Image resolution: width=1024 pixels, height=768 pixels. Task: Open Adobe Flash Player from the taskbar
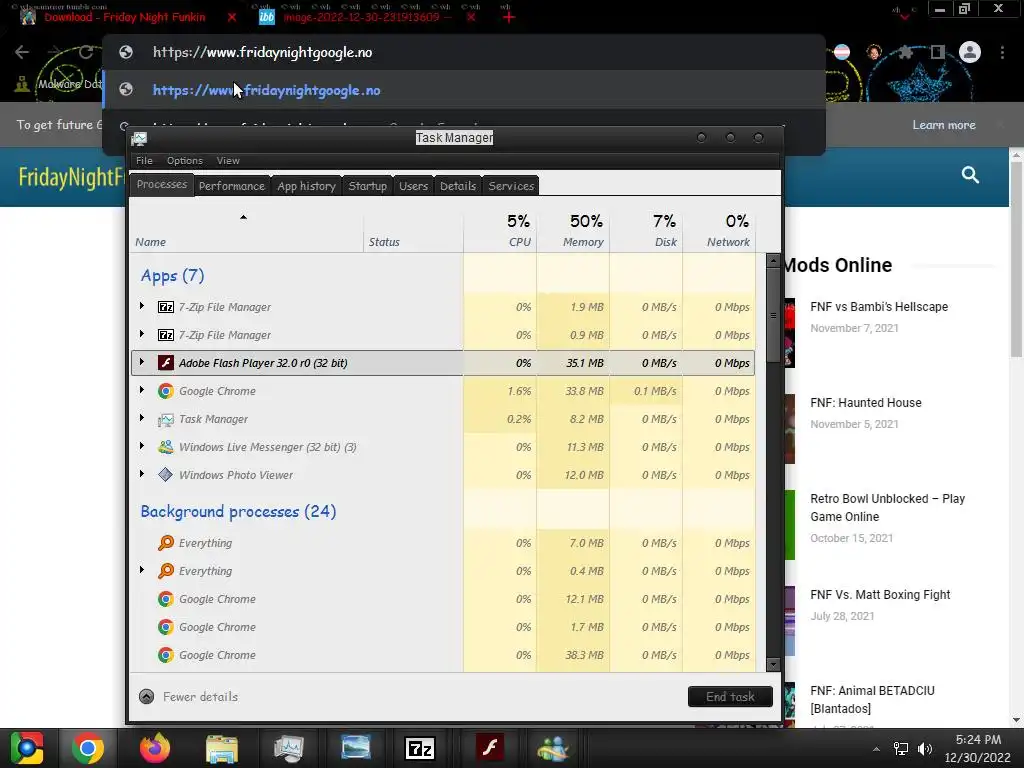tap(490, 748)
